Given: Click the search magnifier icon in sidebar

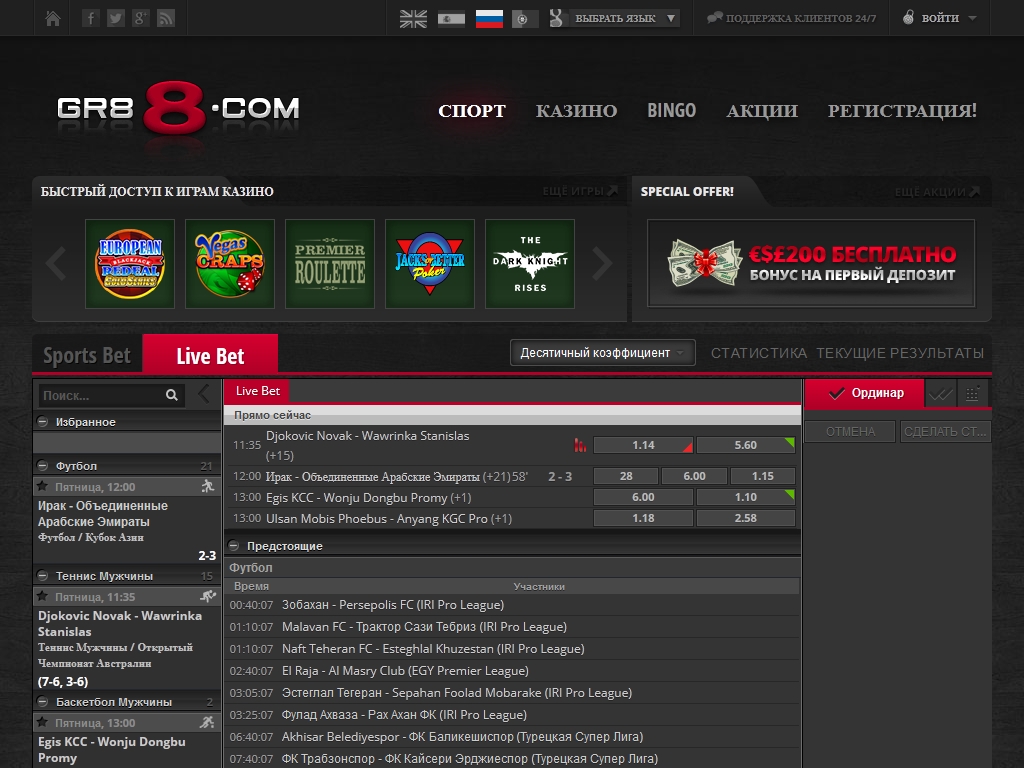Looking at the screenshot, I should pyautogui.click(x=172, y=395).
